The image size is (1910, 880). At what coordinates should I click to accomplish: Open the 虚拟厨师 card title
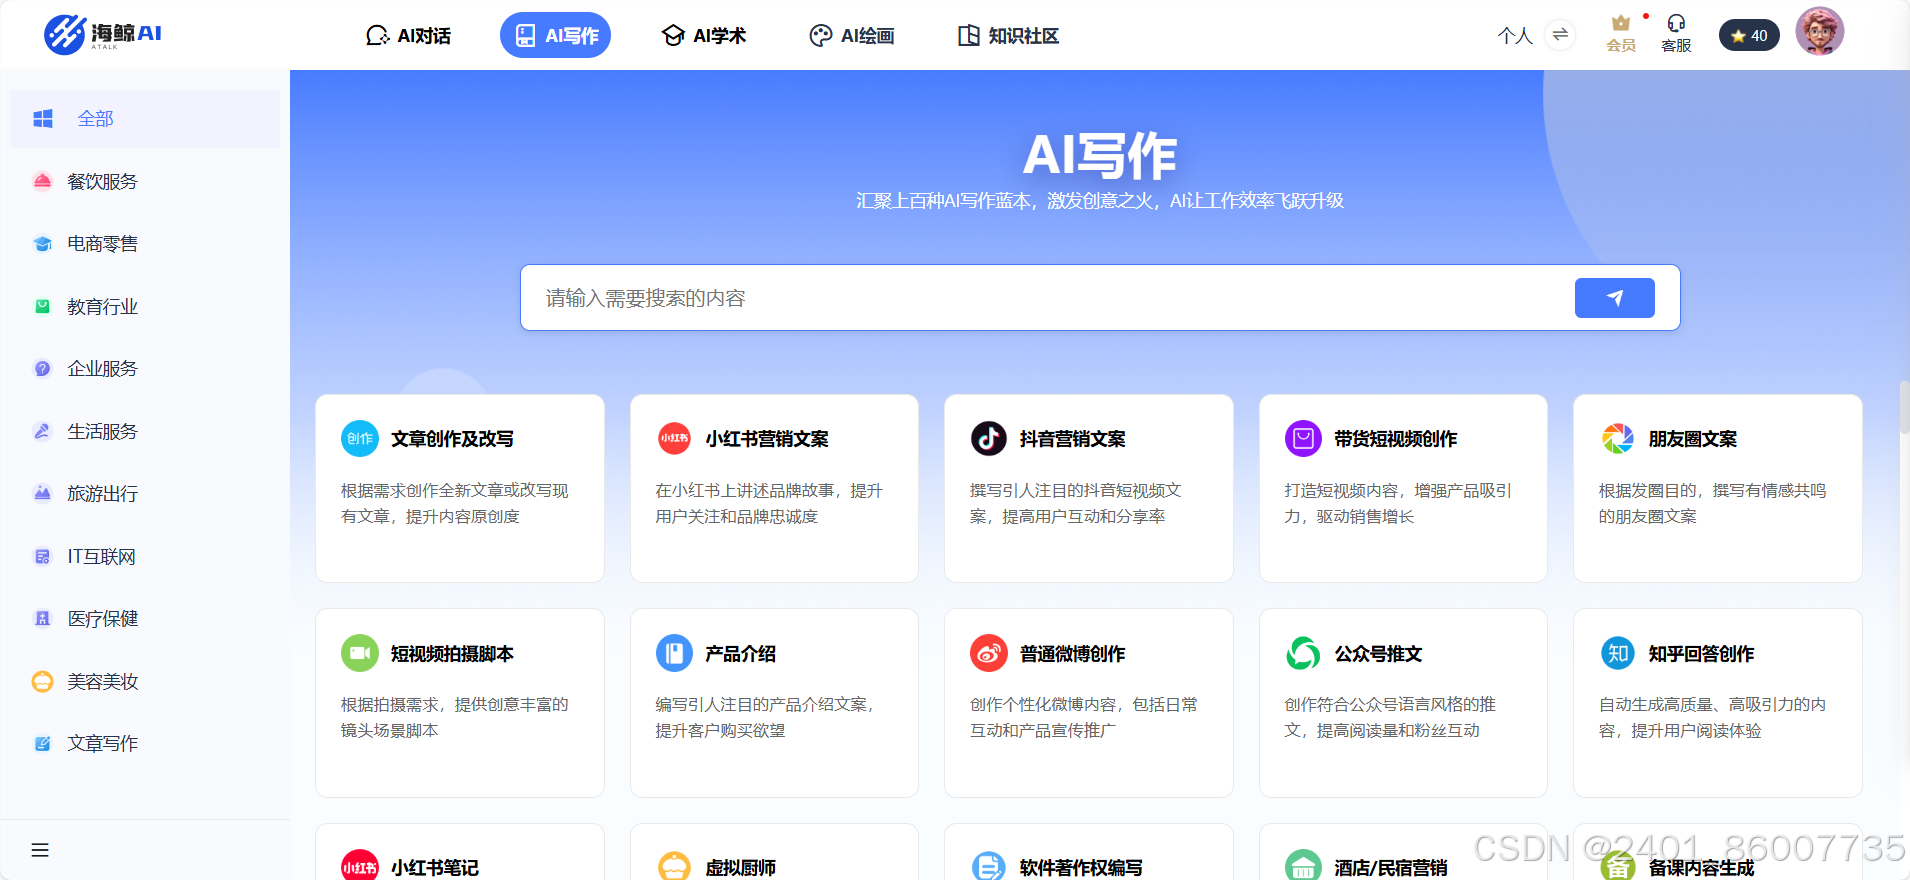coord(741,868)
